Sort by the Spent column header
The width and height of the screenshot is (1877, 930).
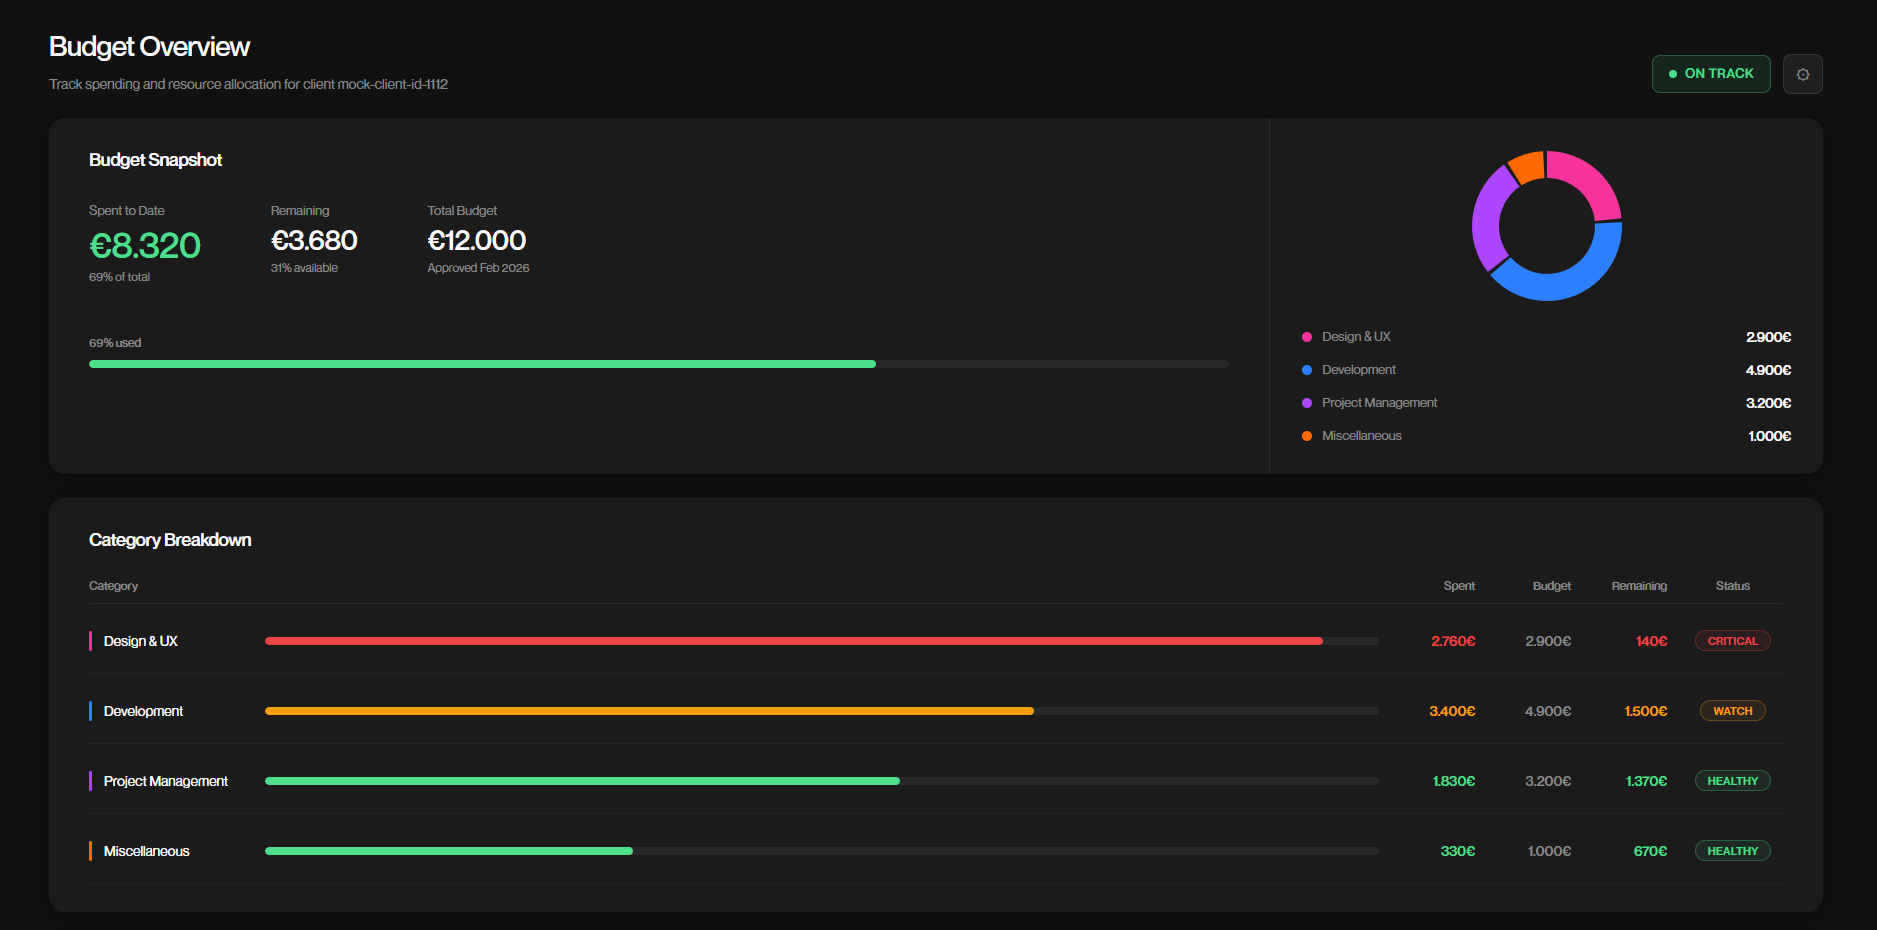(1459, 586)
